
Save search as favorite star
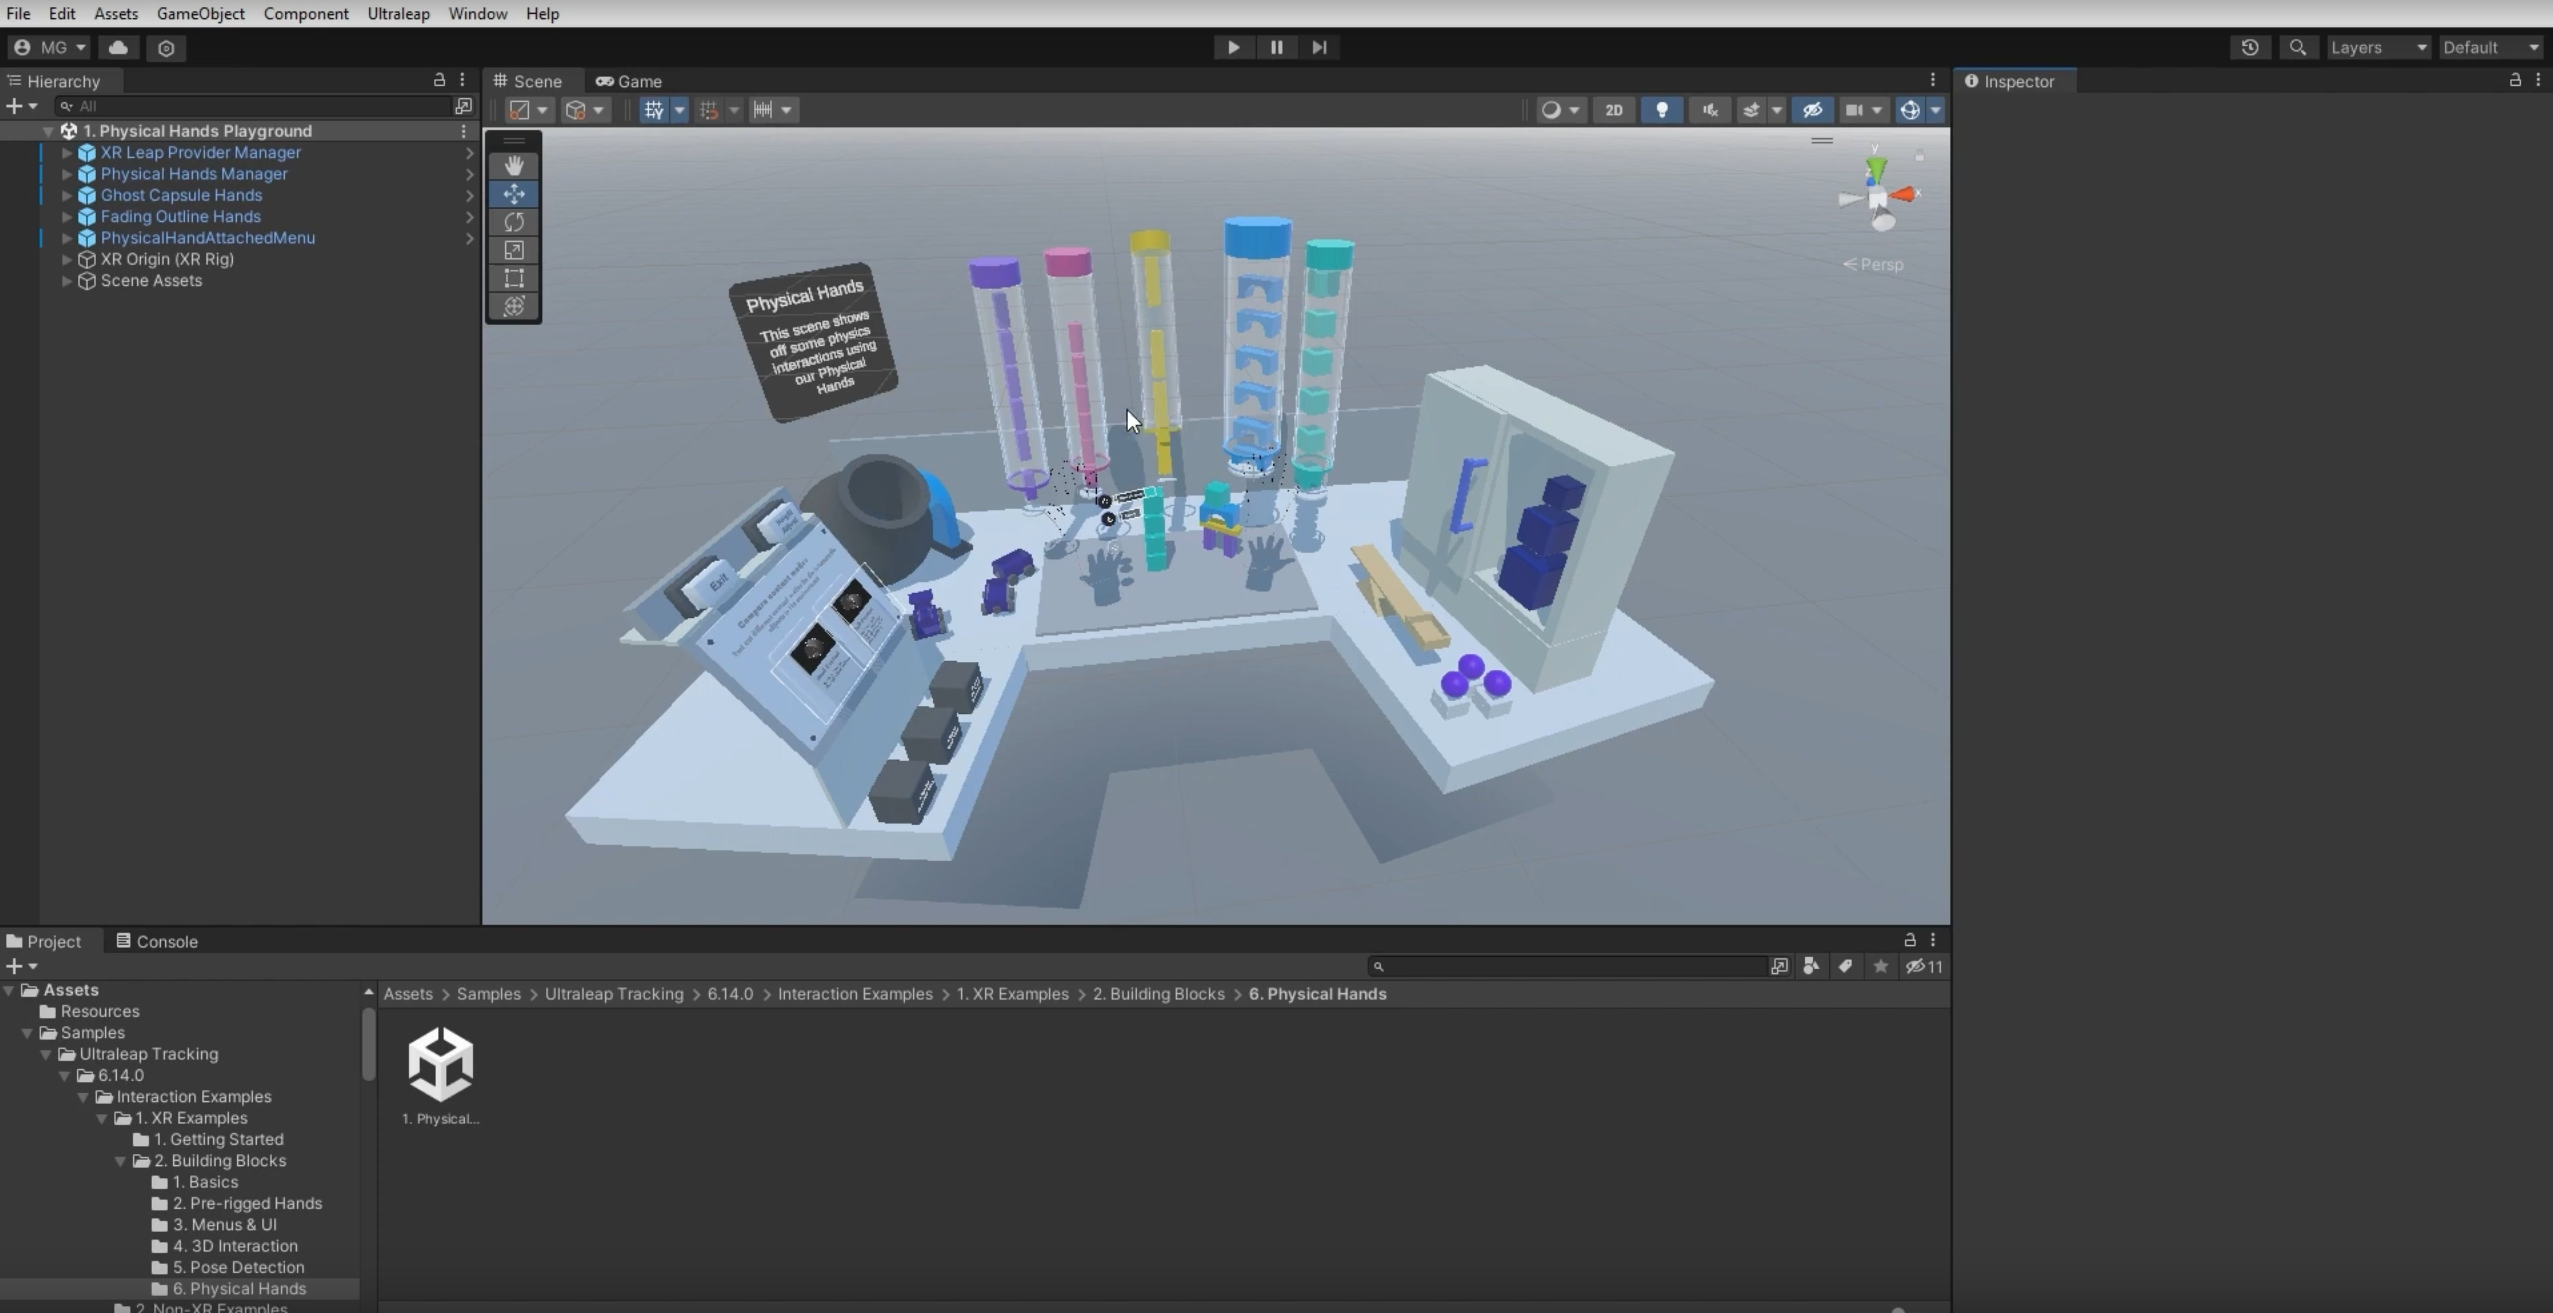point(1880,966)
